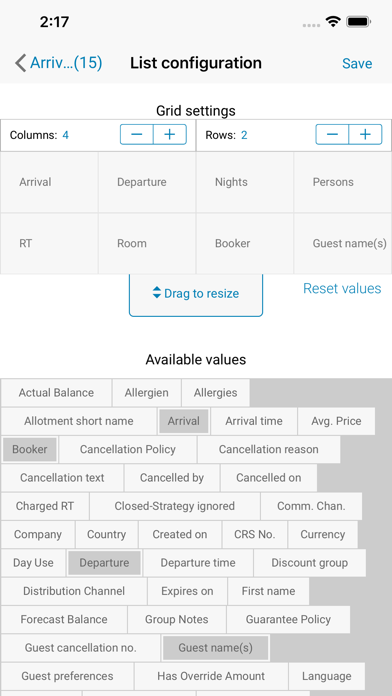This screenshot has width=392, height=696.
Task: Click the Drag to resize handle
Action: tap(196, 294)
